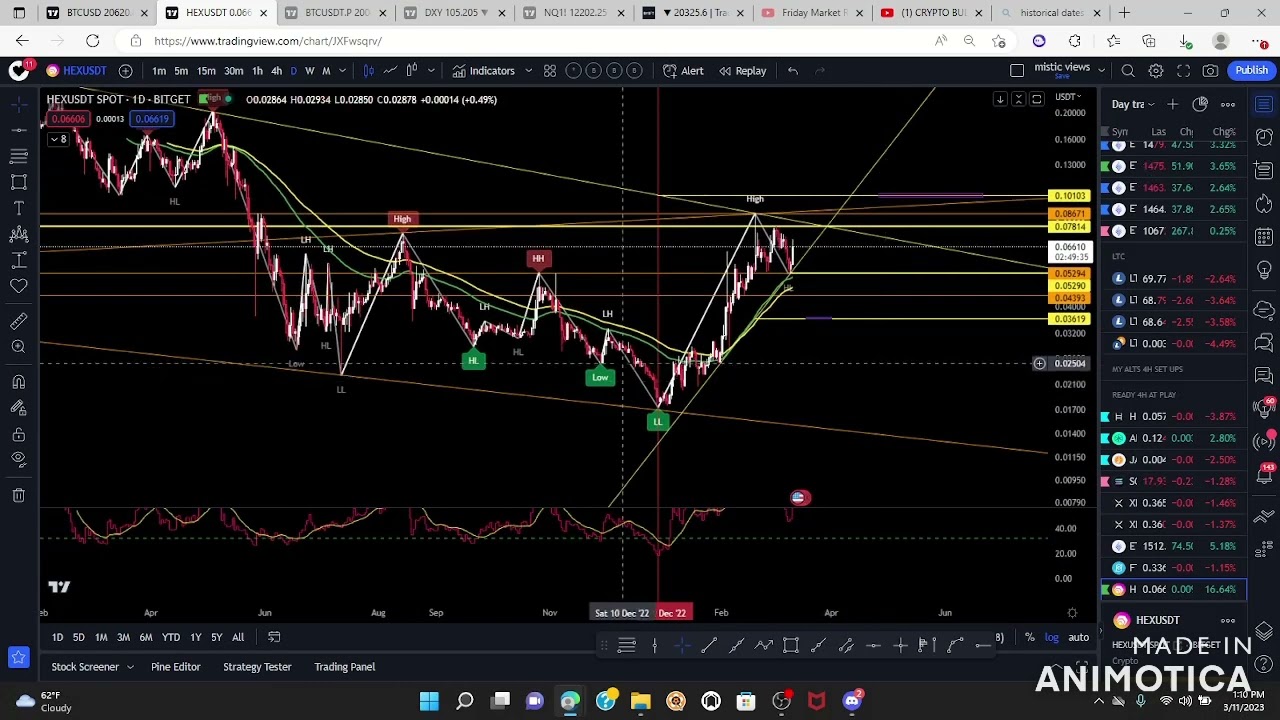
Task: Toggle magnet mode in left toolbar
Action: point(19,382)
